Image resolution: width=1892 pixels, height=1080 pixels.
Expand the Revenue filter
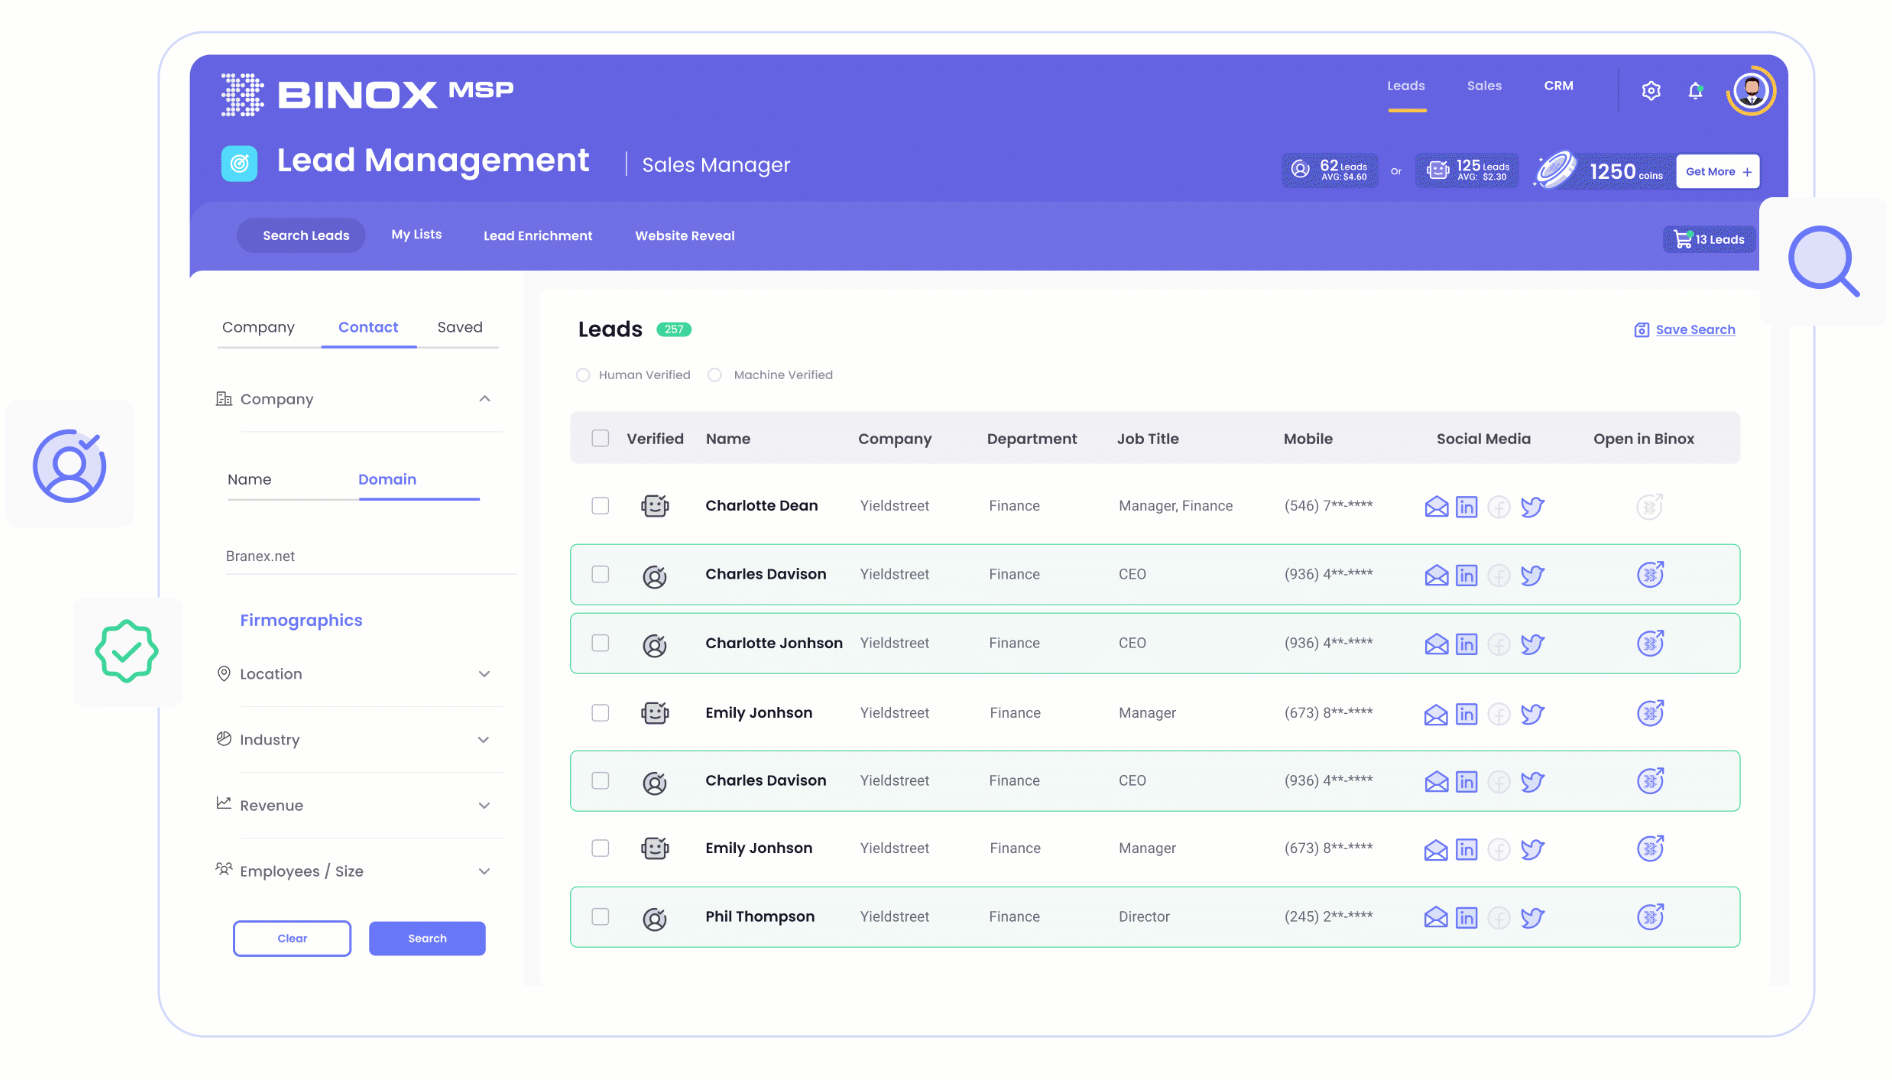click(x=484, y=806)
